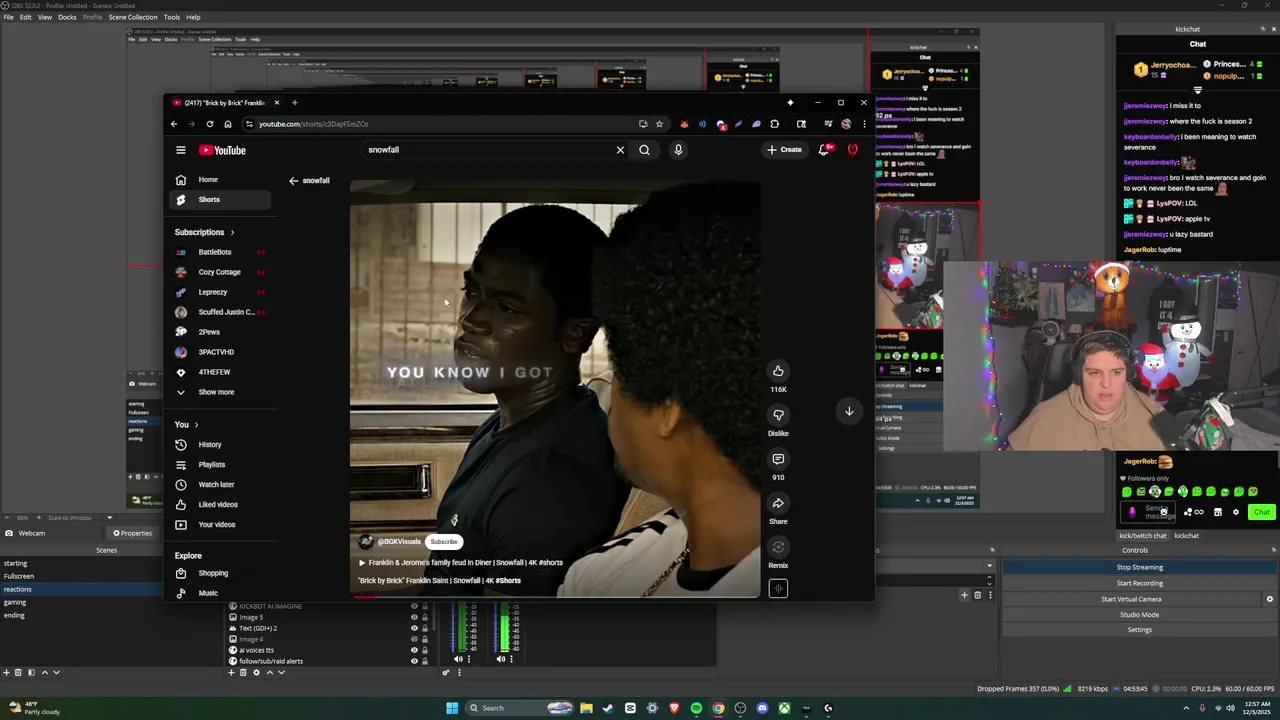Open Virtual Camera settings gear
Image resolution: width=1280 pixels, height=720 pixels.
[1270, 599]
